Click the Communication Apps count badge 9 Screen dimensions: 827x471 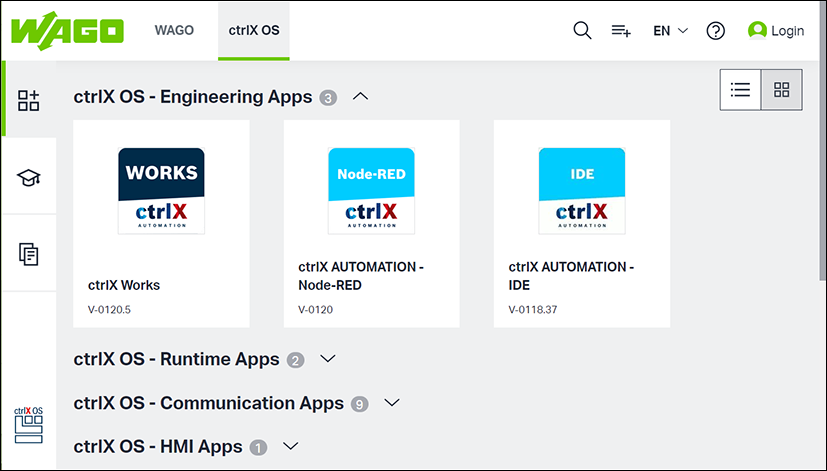click(360, 405)
